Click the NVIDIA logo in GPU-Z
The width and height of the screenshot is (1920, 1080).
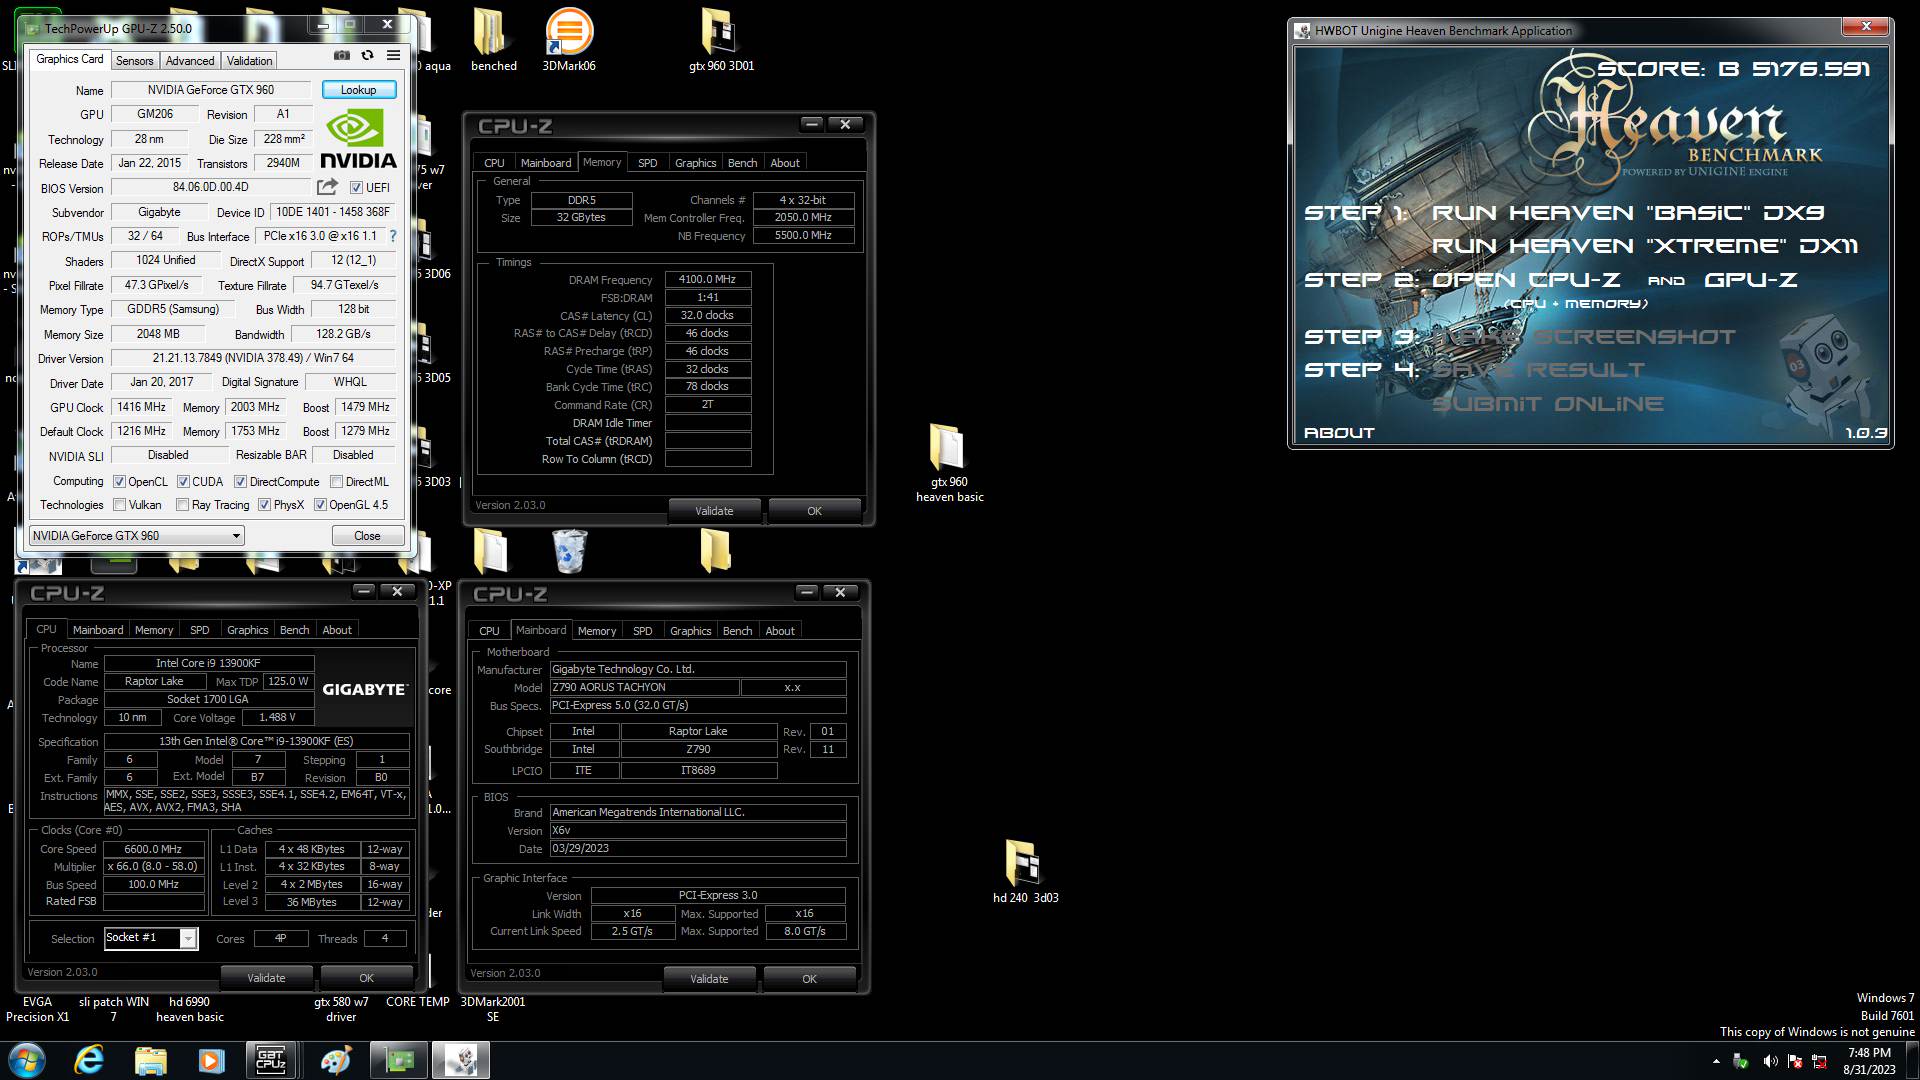point(358,138)
